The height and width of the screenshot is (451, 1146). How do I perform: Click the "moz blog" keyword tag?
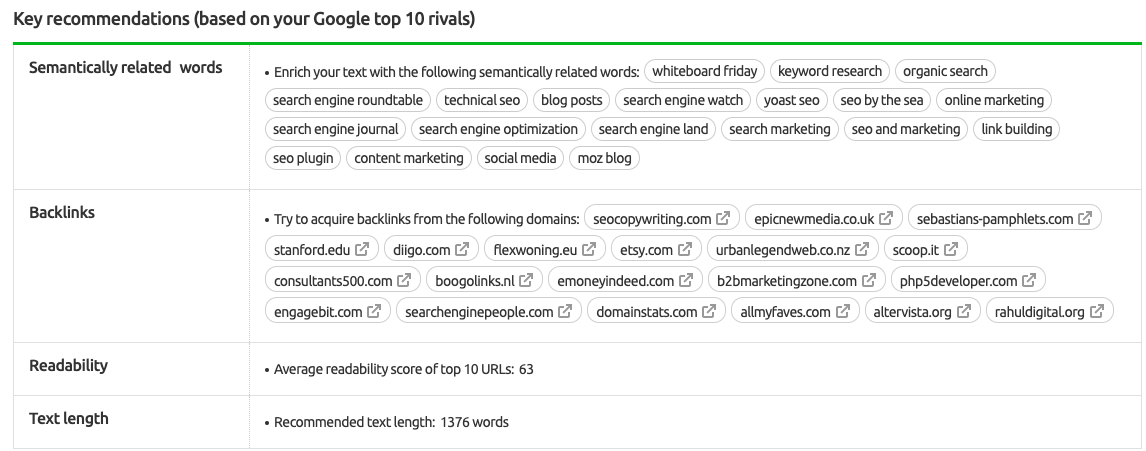[604, 158]
